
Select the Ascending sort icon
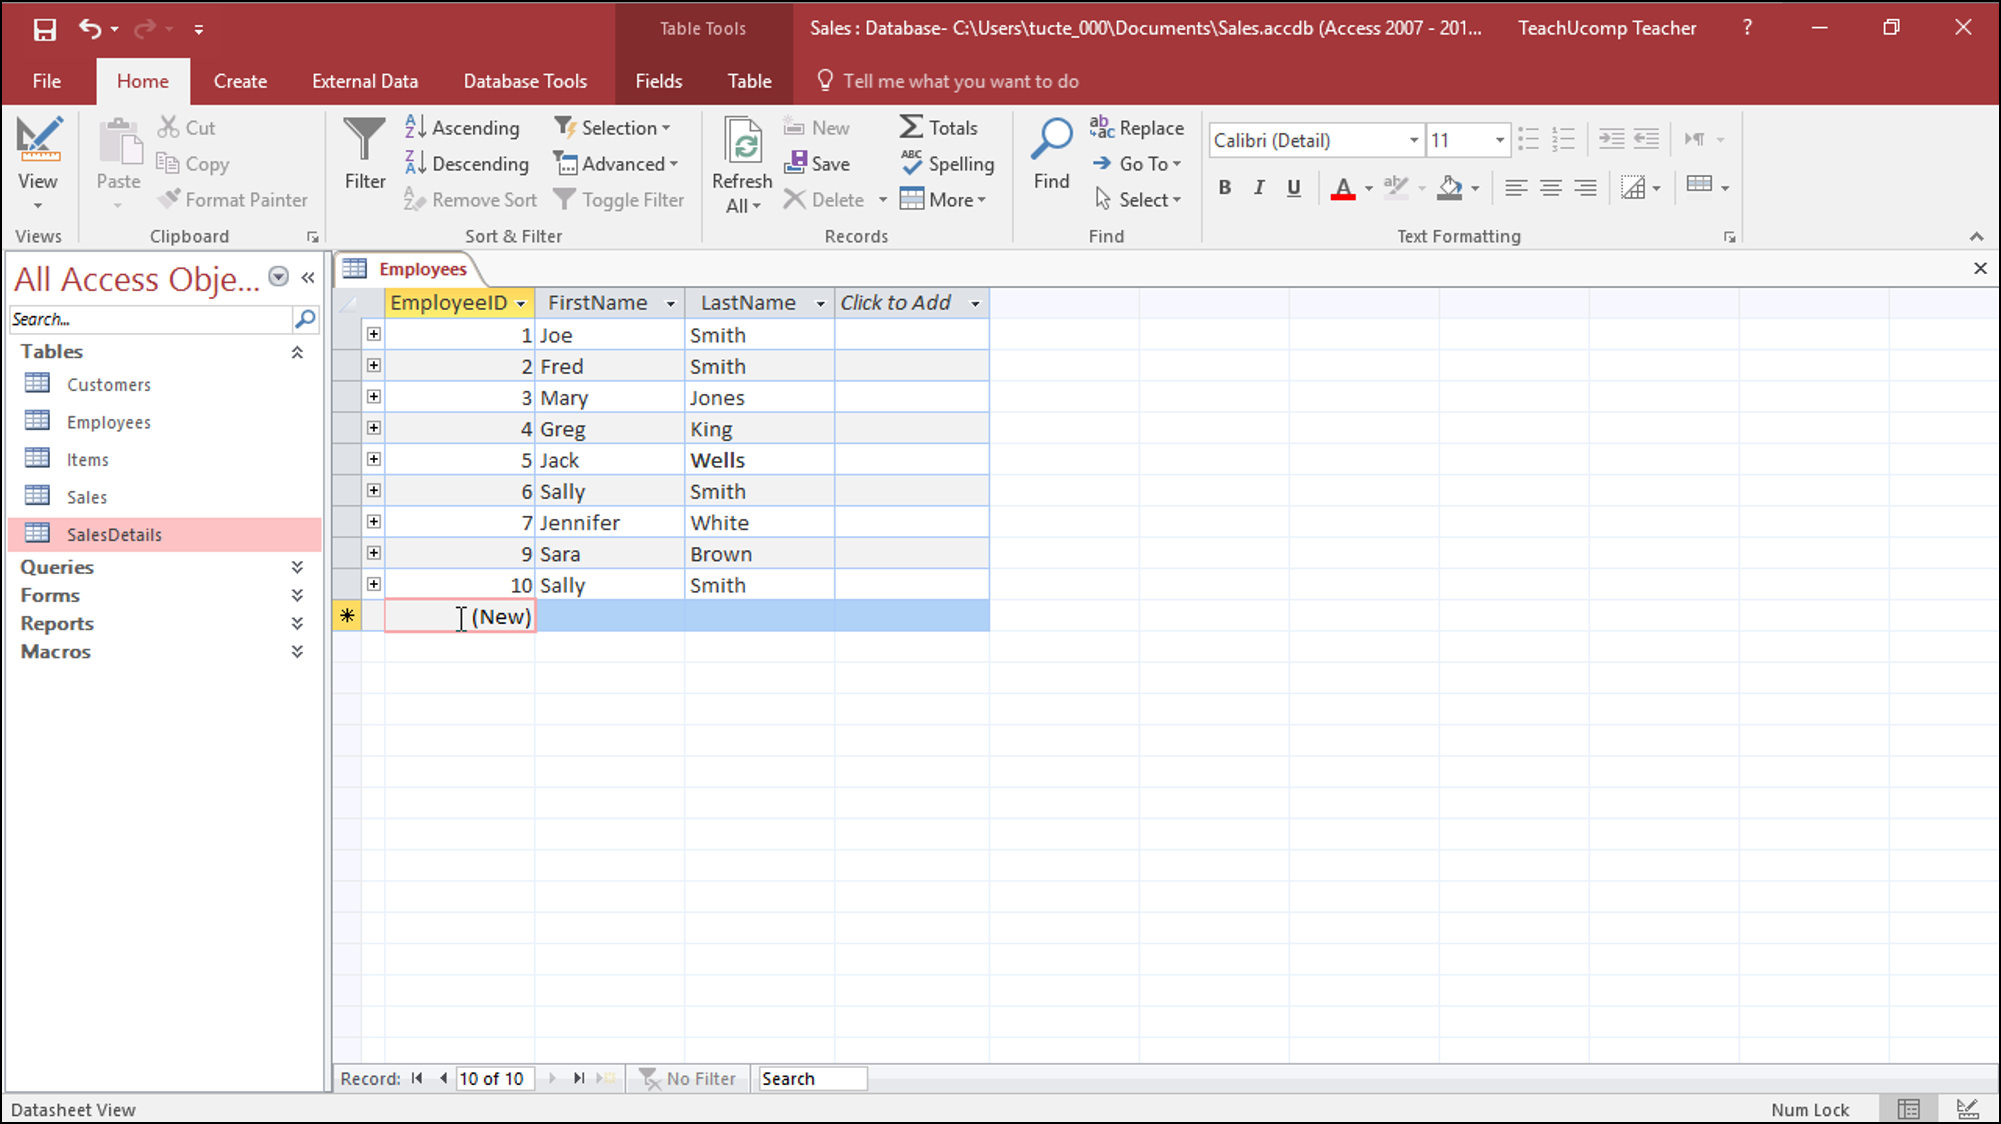click(465, 126)
